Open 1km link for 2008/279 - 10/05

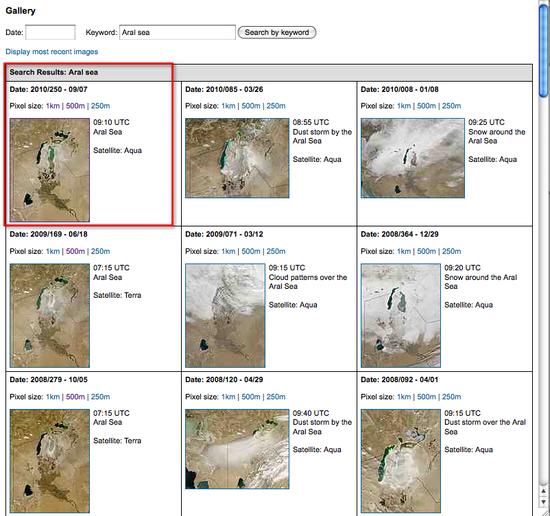[x=53, y=397]
